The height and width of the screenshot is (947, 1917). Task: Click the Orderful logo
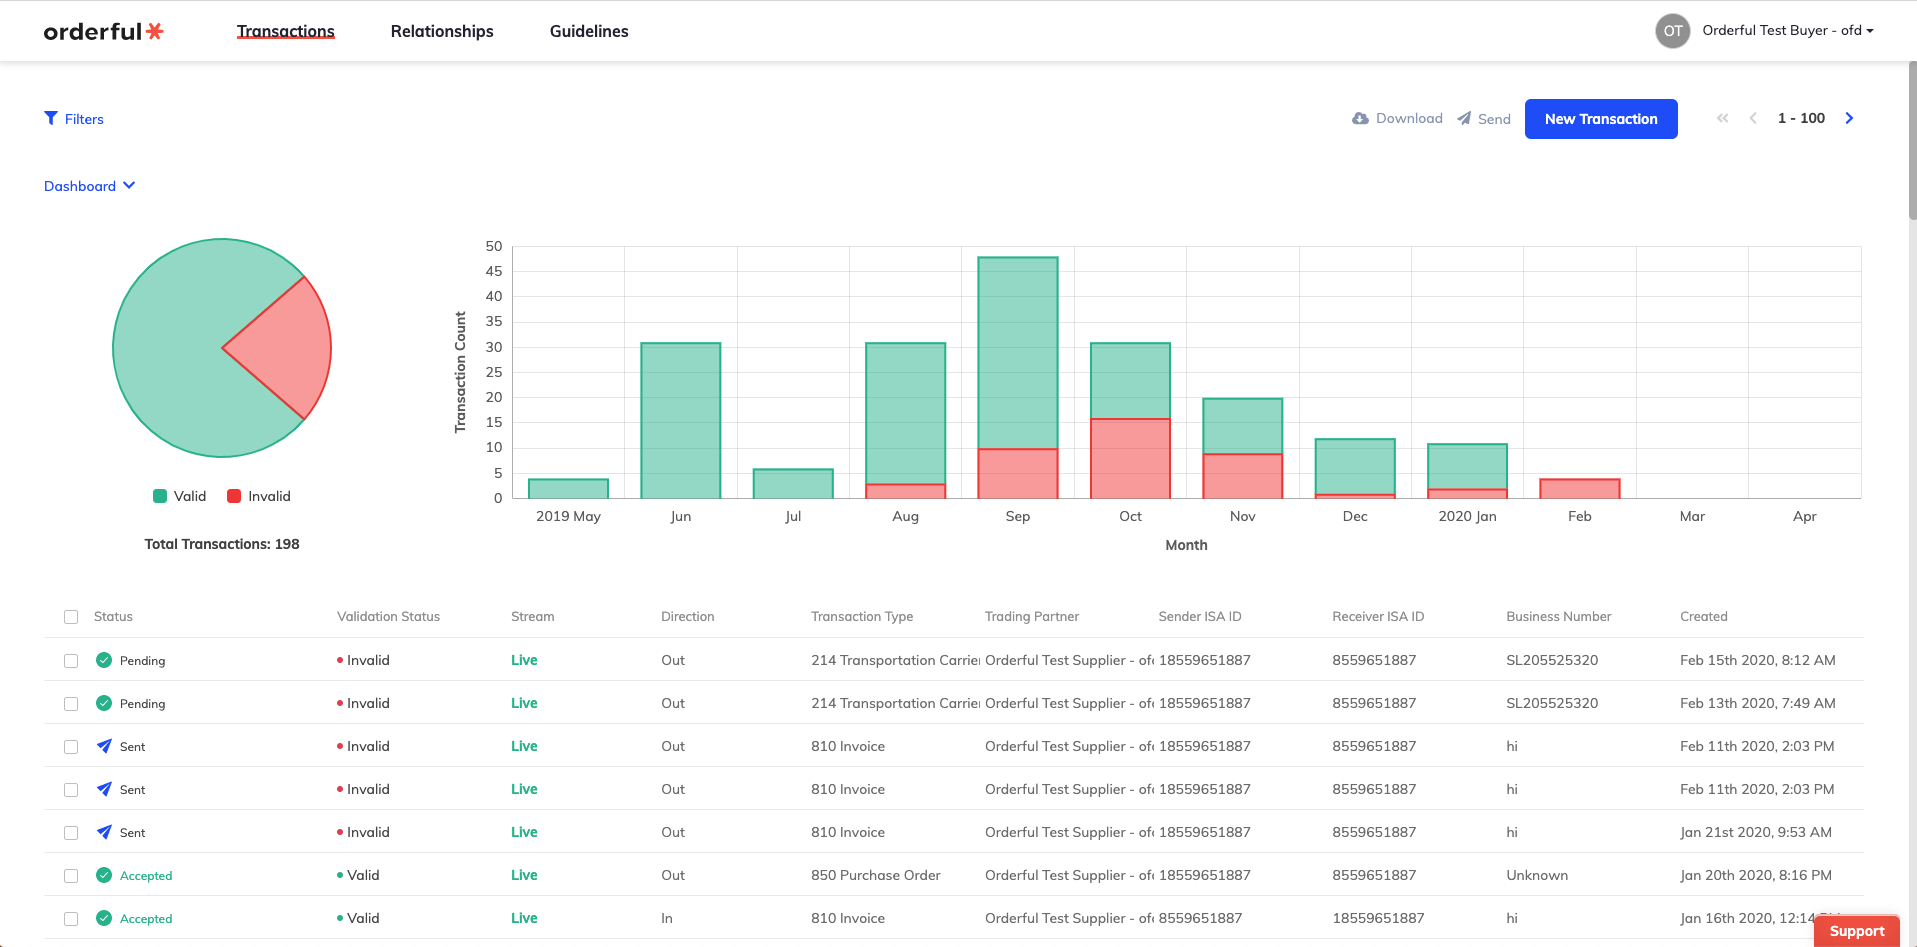(103, 31)
